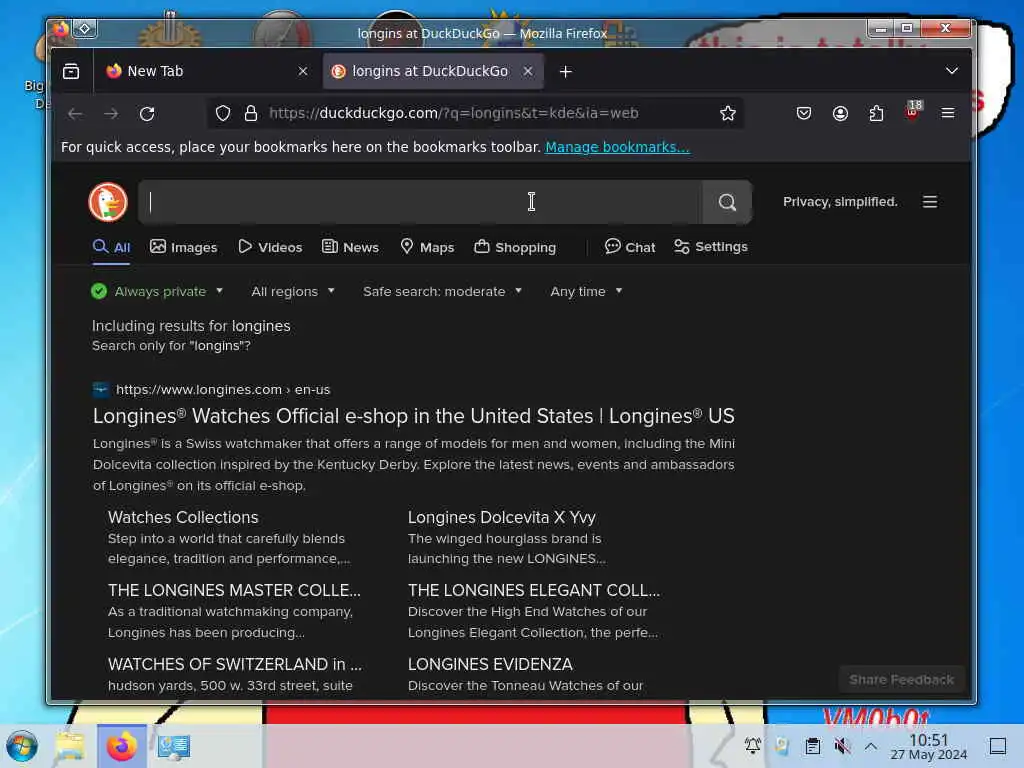Open the Watches Collections sublink

tap(183, 518)
